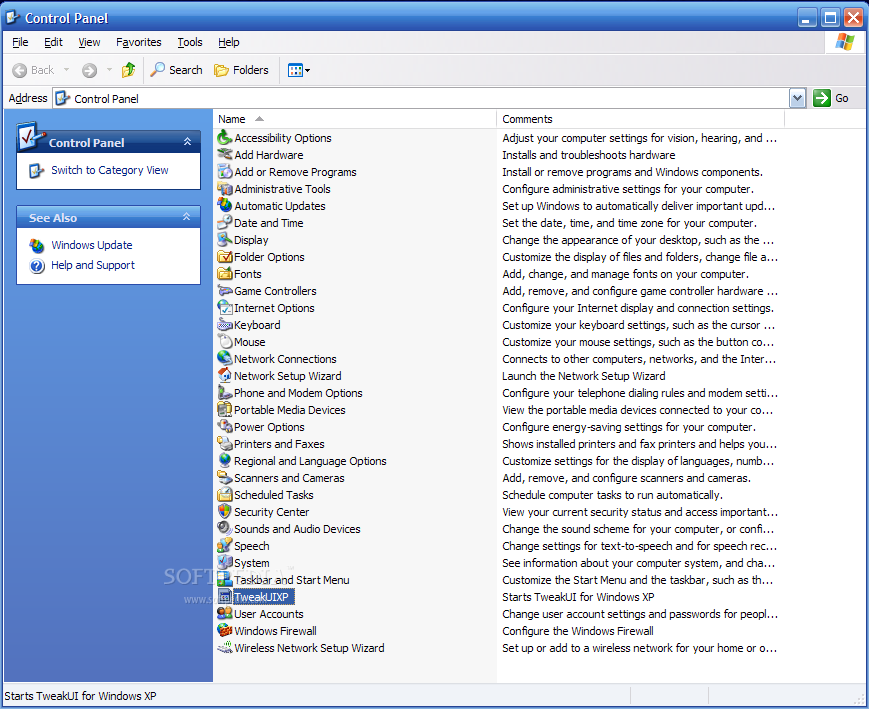Expand the Address bar dropdown arrow
This screenshot has width=869, height=709.
(x=797, y=99)
